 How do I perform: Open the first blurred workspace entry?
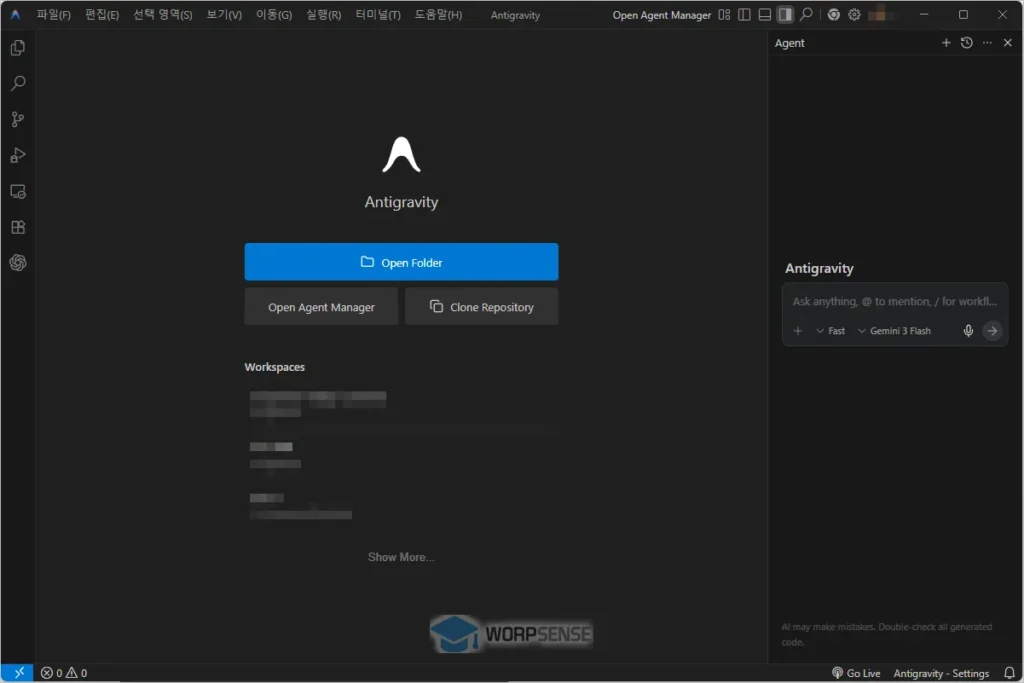tap(402, 404)
